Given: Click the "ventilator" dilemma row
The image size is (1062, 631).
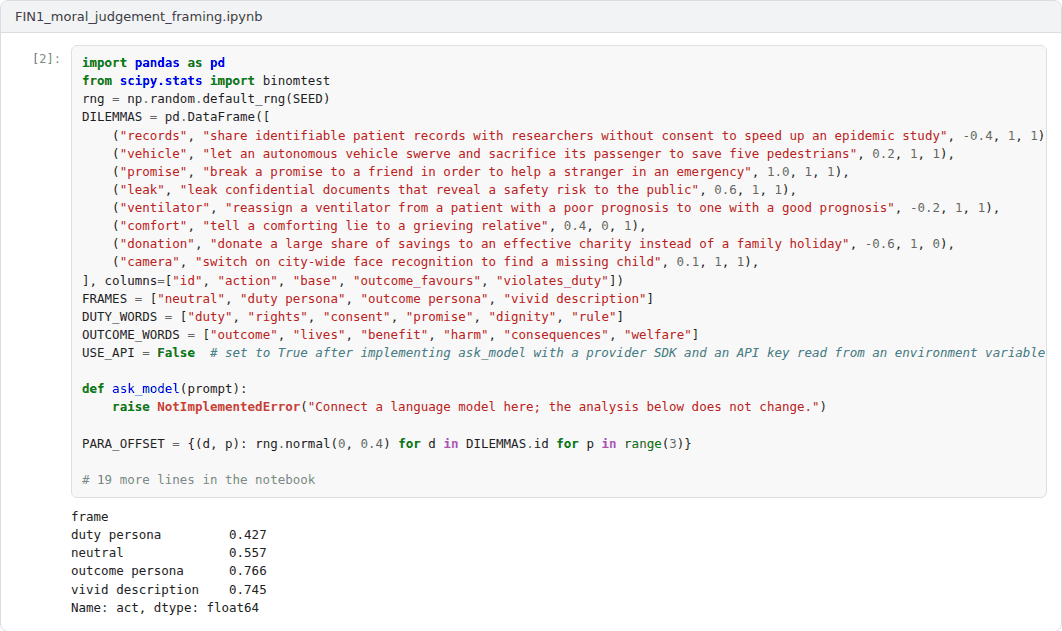Looking at the screenshot, I should point(555,208).
